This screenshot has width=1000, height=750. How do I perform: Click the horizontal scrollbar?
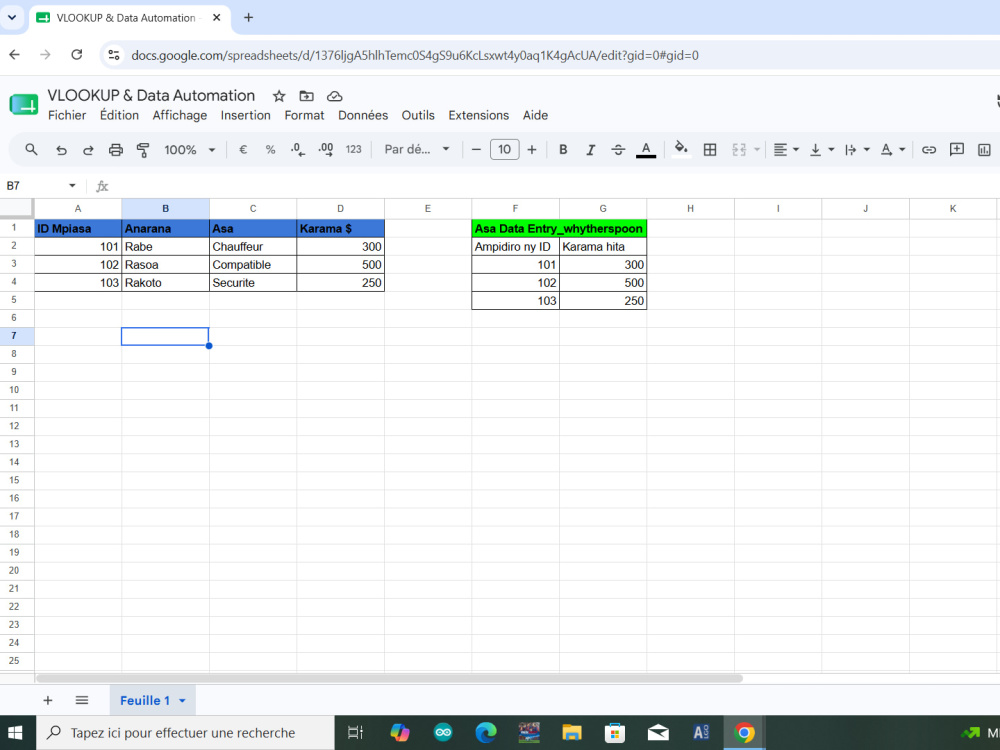coord(389,679)
